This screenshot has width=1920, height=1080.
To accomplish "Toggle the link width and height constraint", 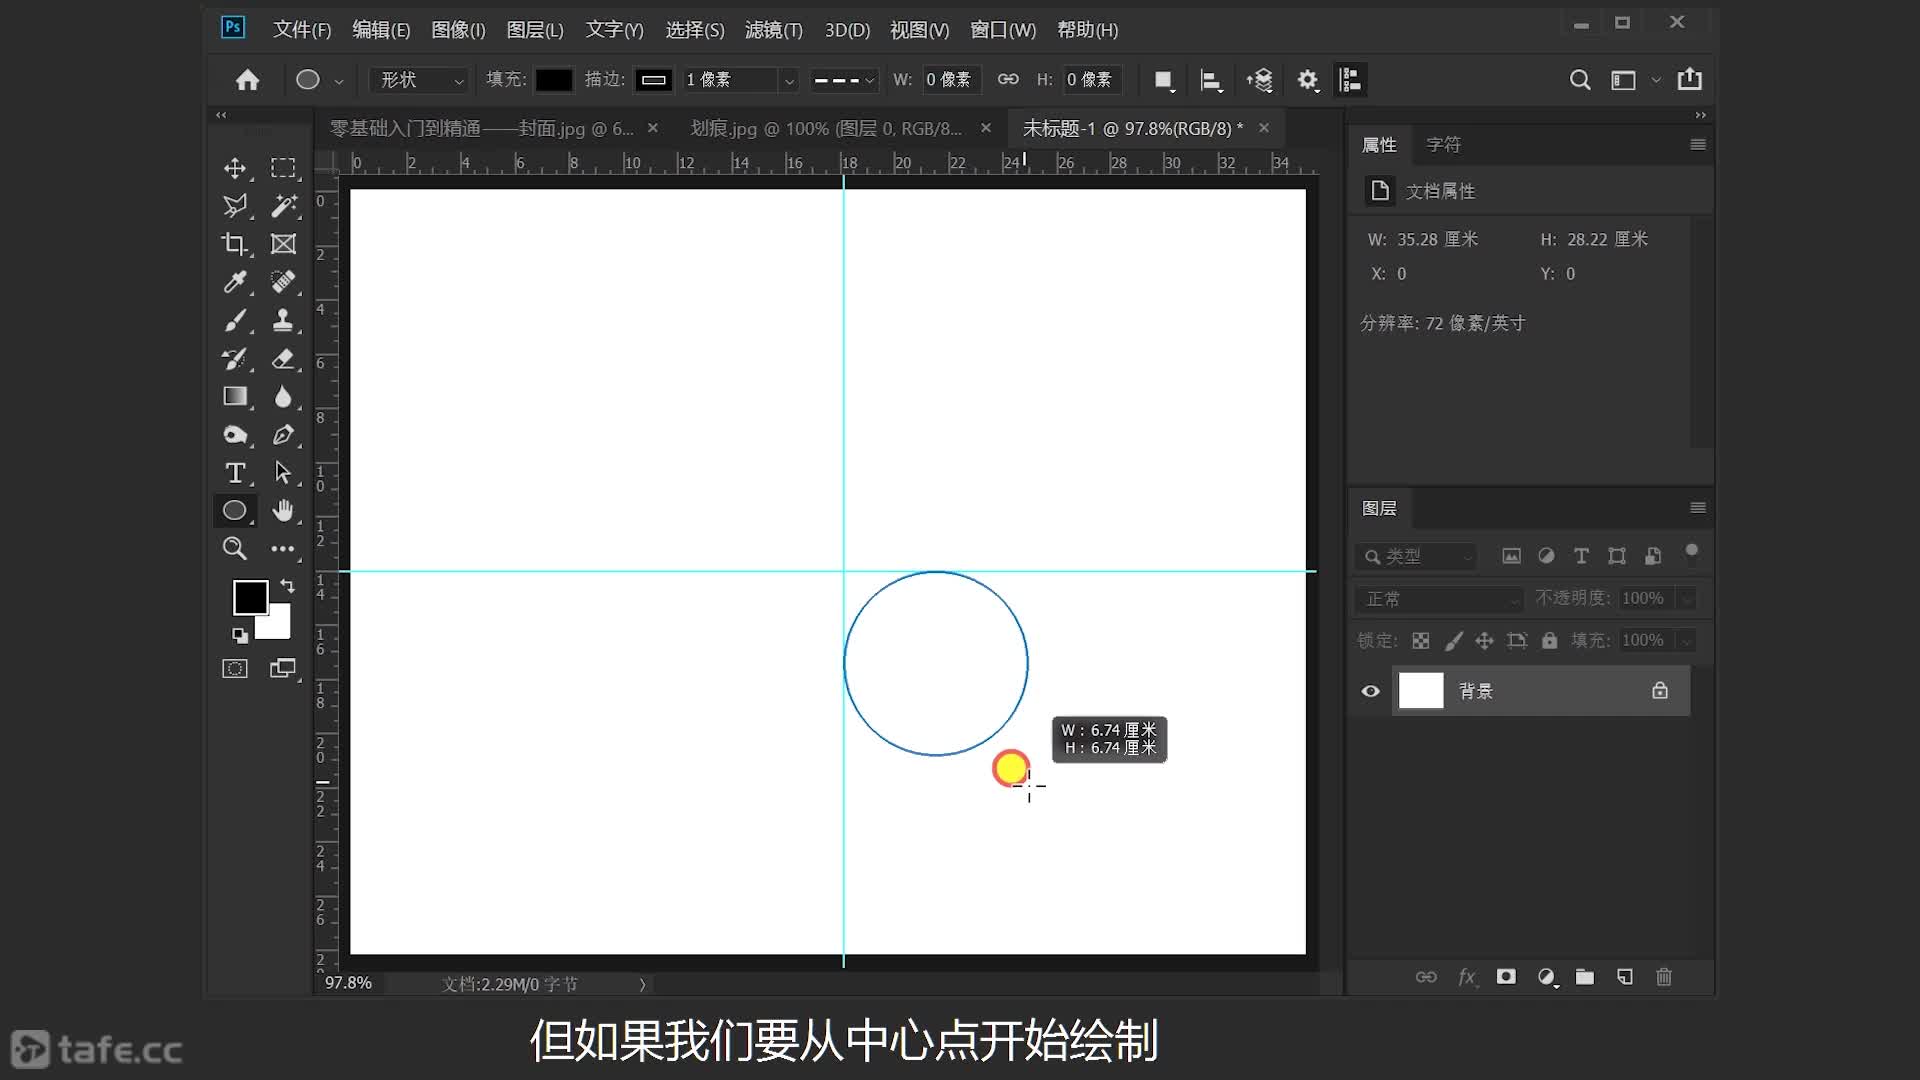I will coord(1008,79).
